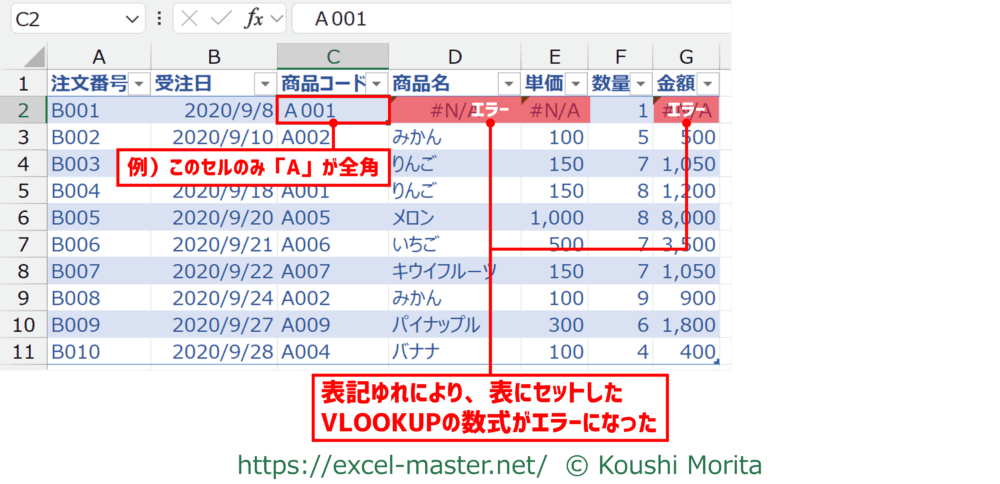1000x484 pixels.
Task: Open the 注文番号 column filter dropdown
Action: click(x=139, y=83)
